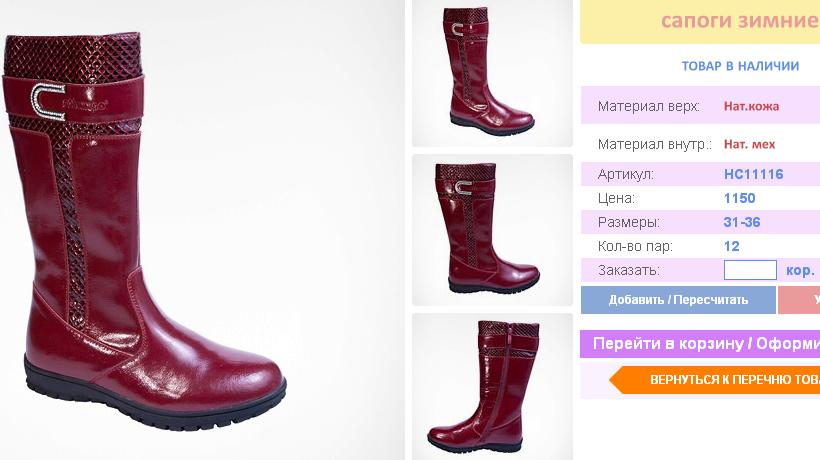Click the article number HC11116
The height and width of the screenshot is (460, 820).
pos(754,174)
